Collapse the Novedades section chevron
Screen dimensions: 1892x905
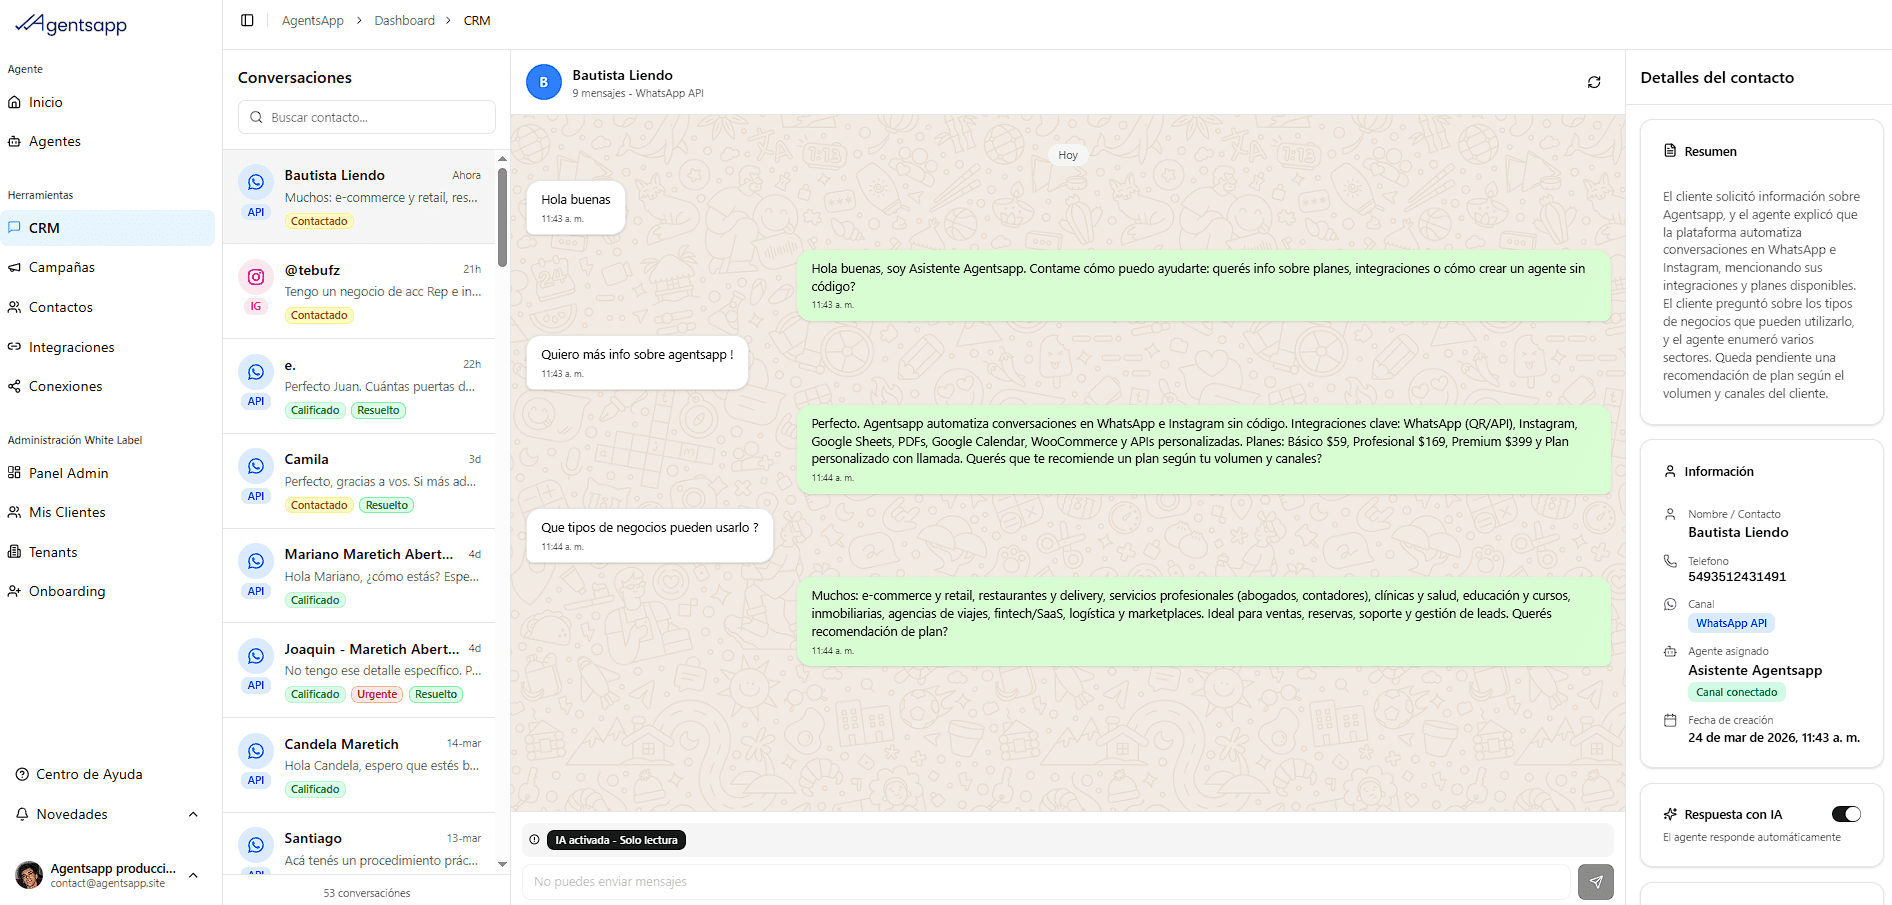[x=193, y=814]
